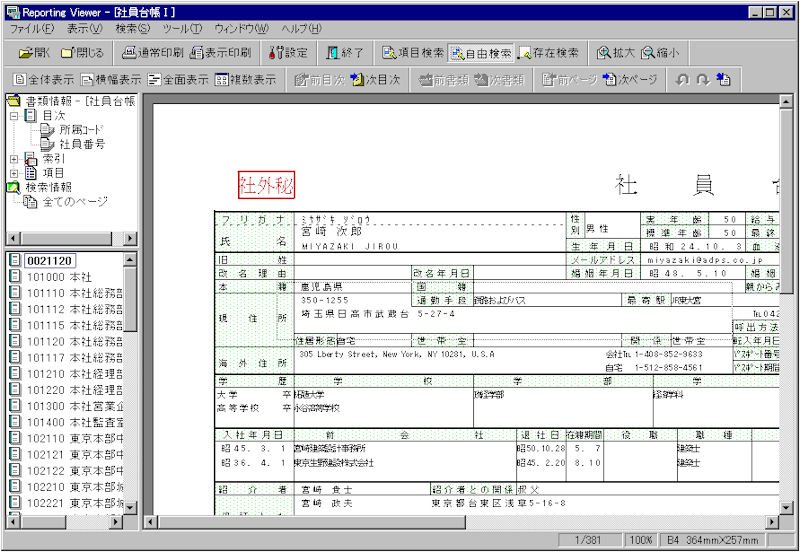Image resolution: width=800 pixels, height=552 pixels.
Task: Open the ツール(T) menu
Action: coord(182,29)
